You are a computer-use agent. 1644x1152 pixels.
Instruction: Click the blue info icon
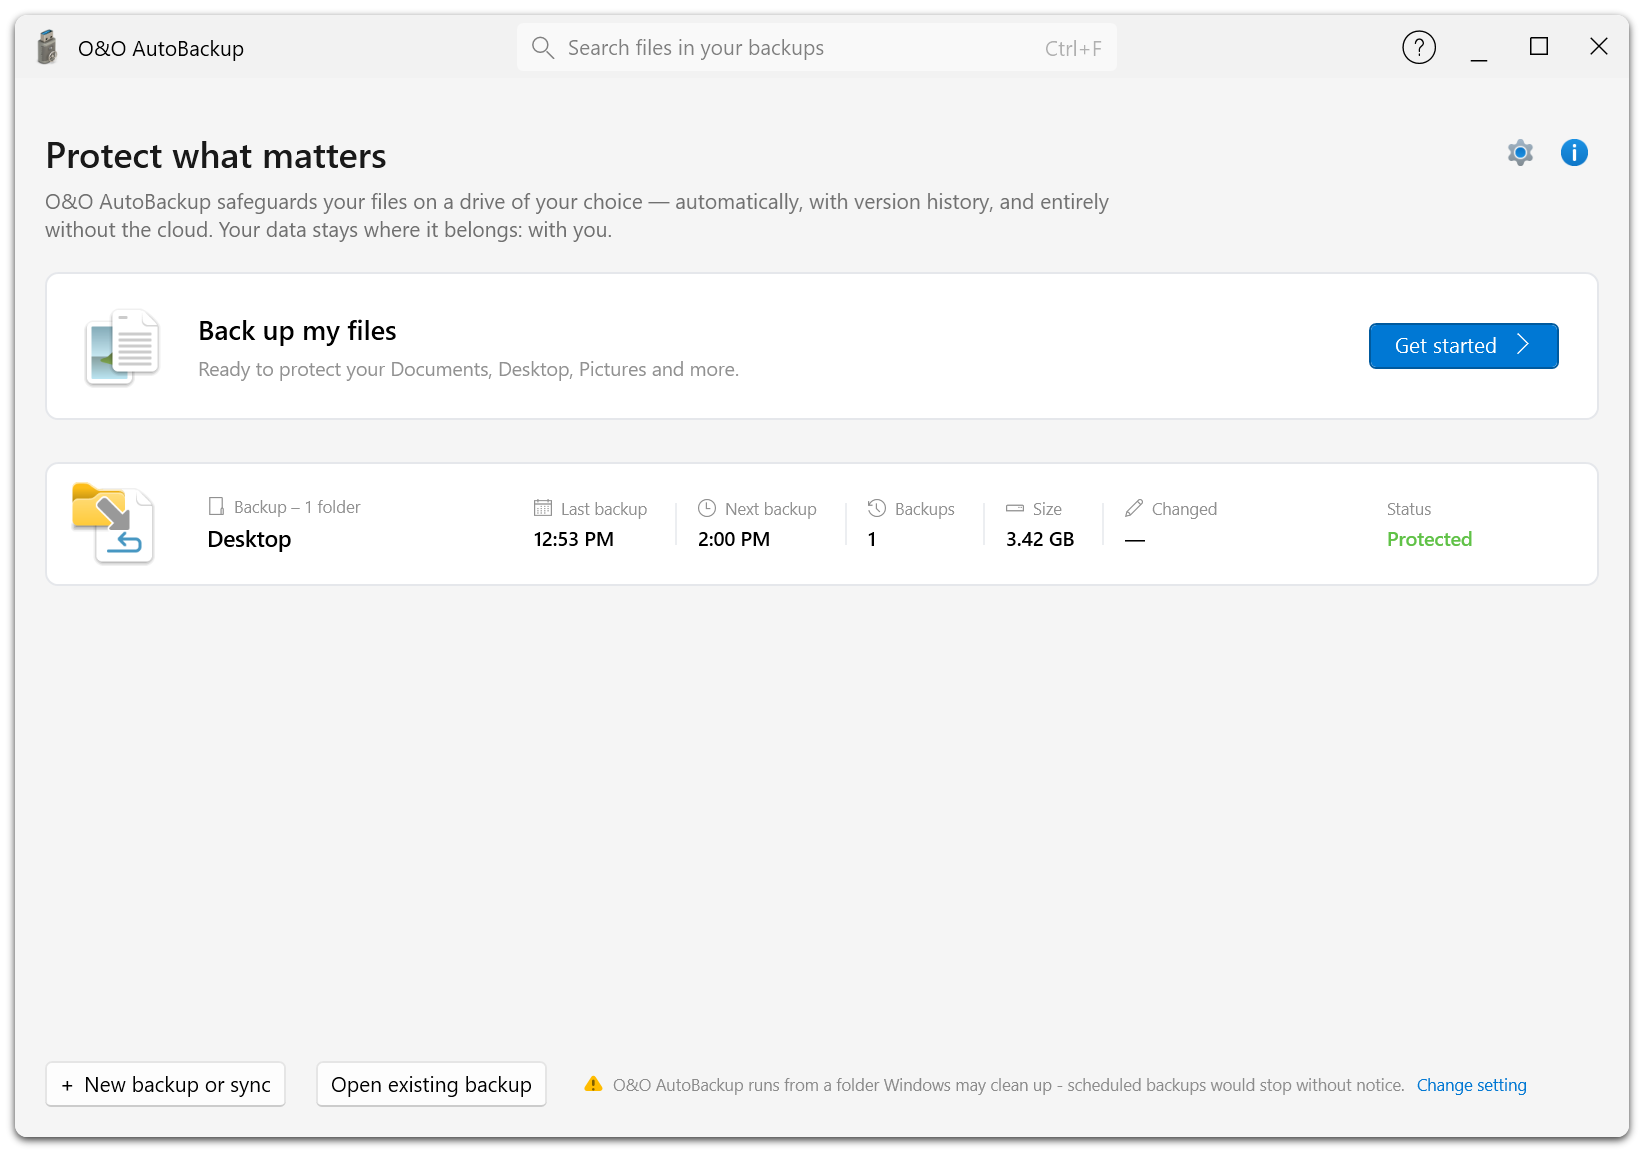click(x=1574, y=153)
